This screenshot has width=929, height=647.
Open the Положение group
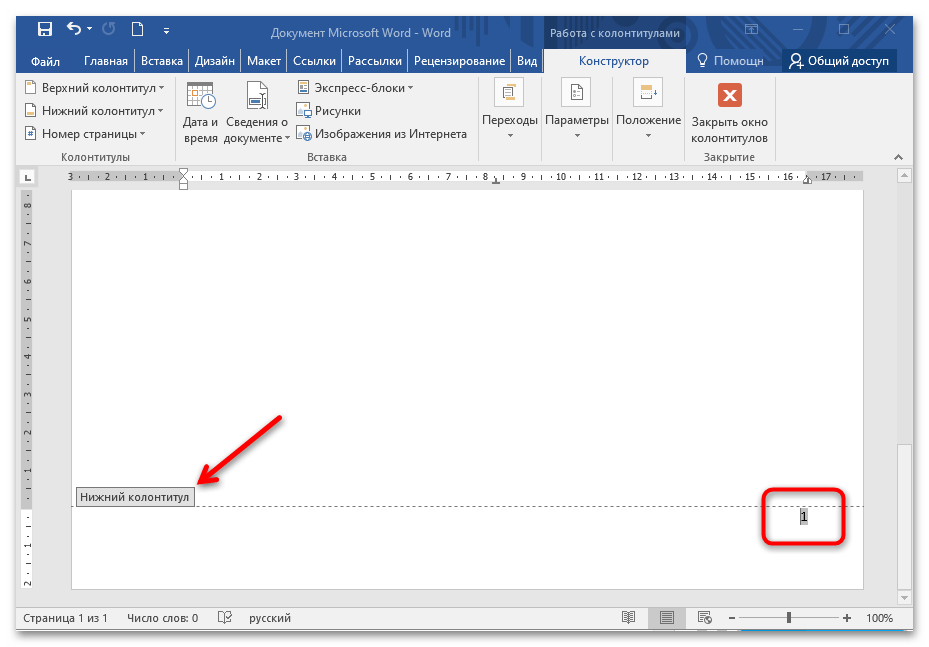pyautogui.click(x=648, y=110)
